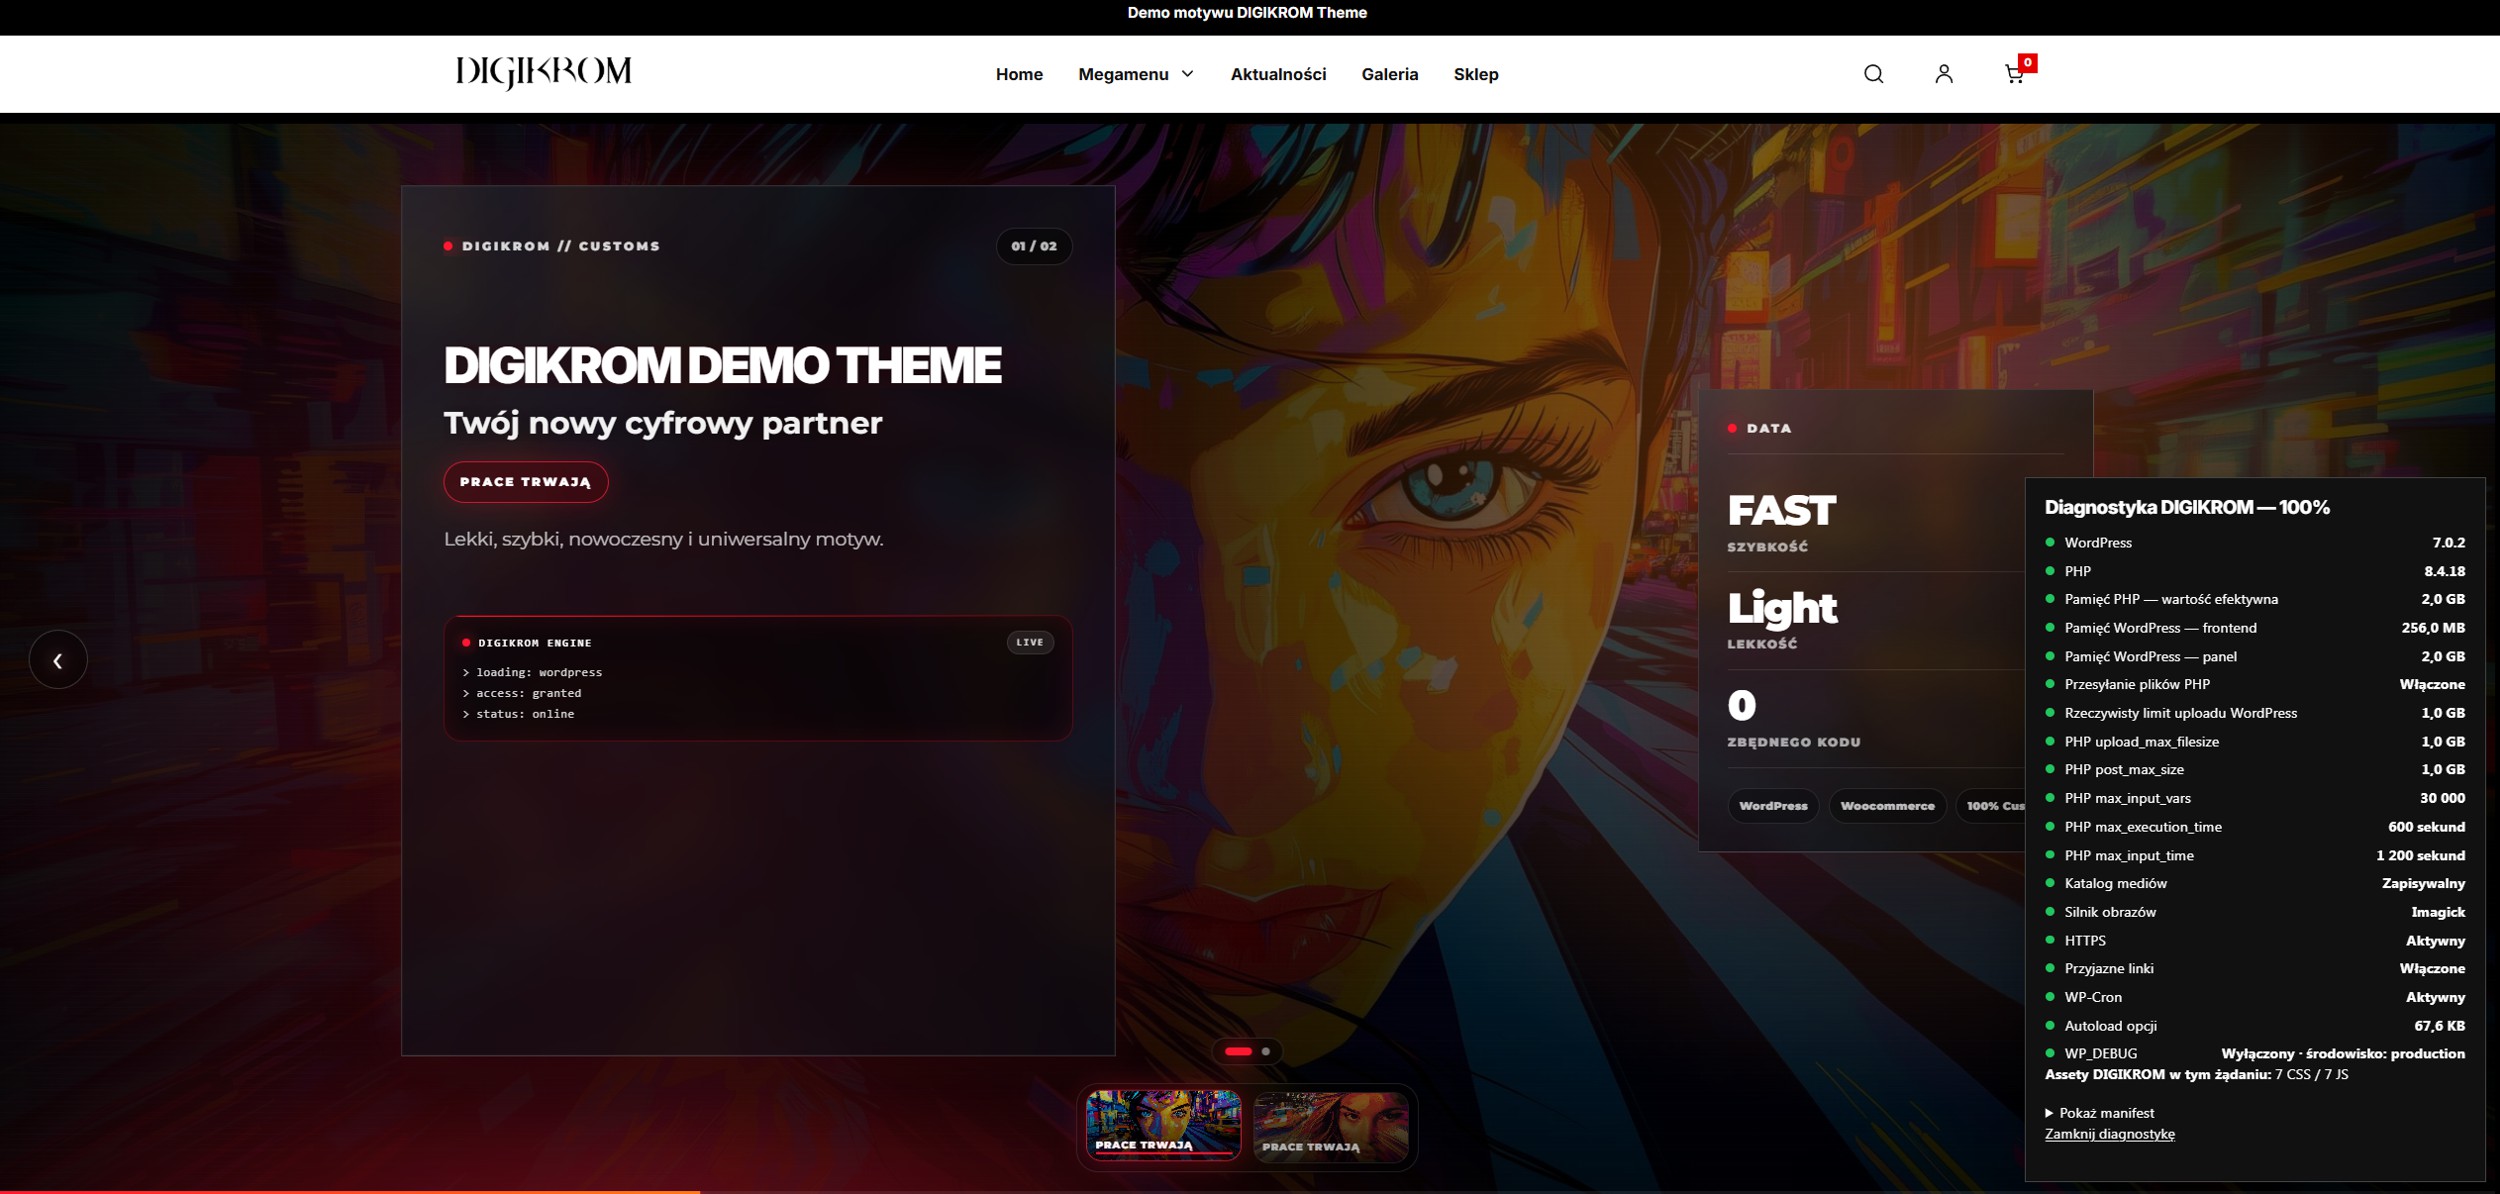Click Zamknij diagnostykę link

(x=2109, y=1134)
